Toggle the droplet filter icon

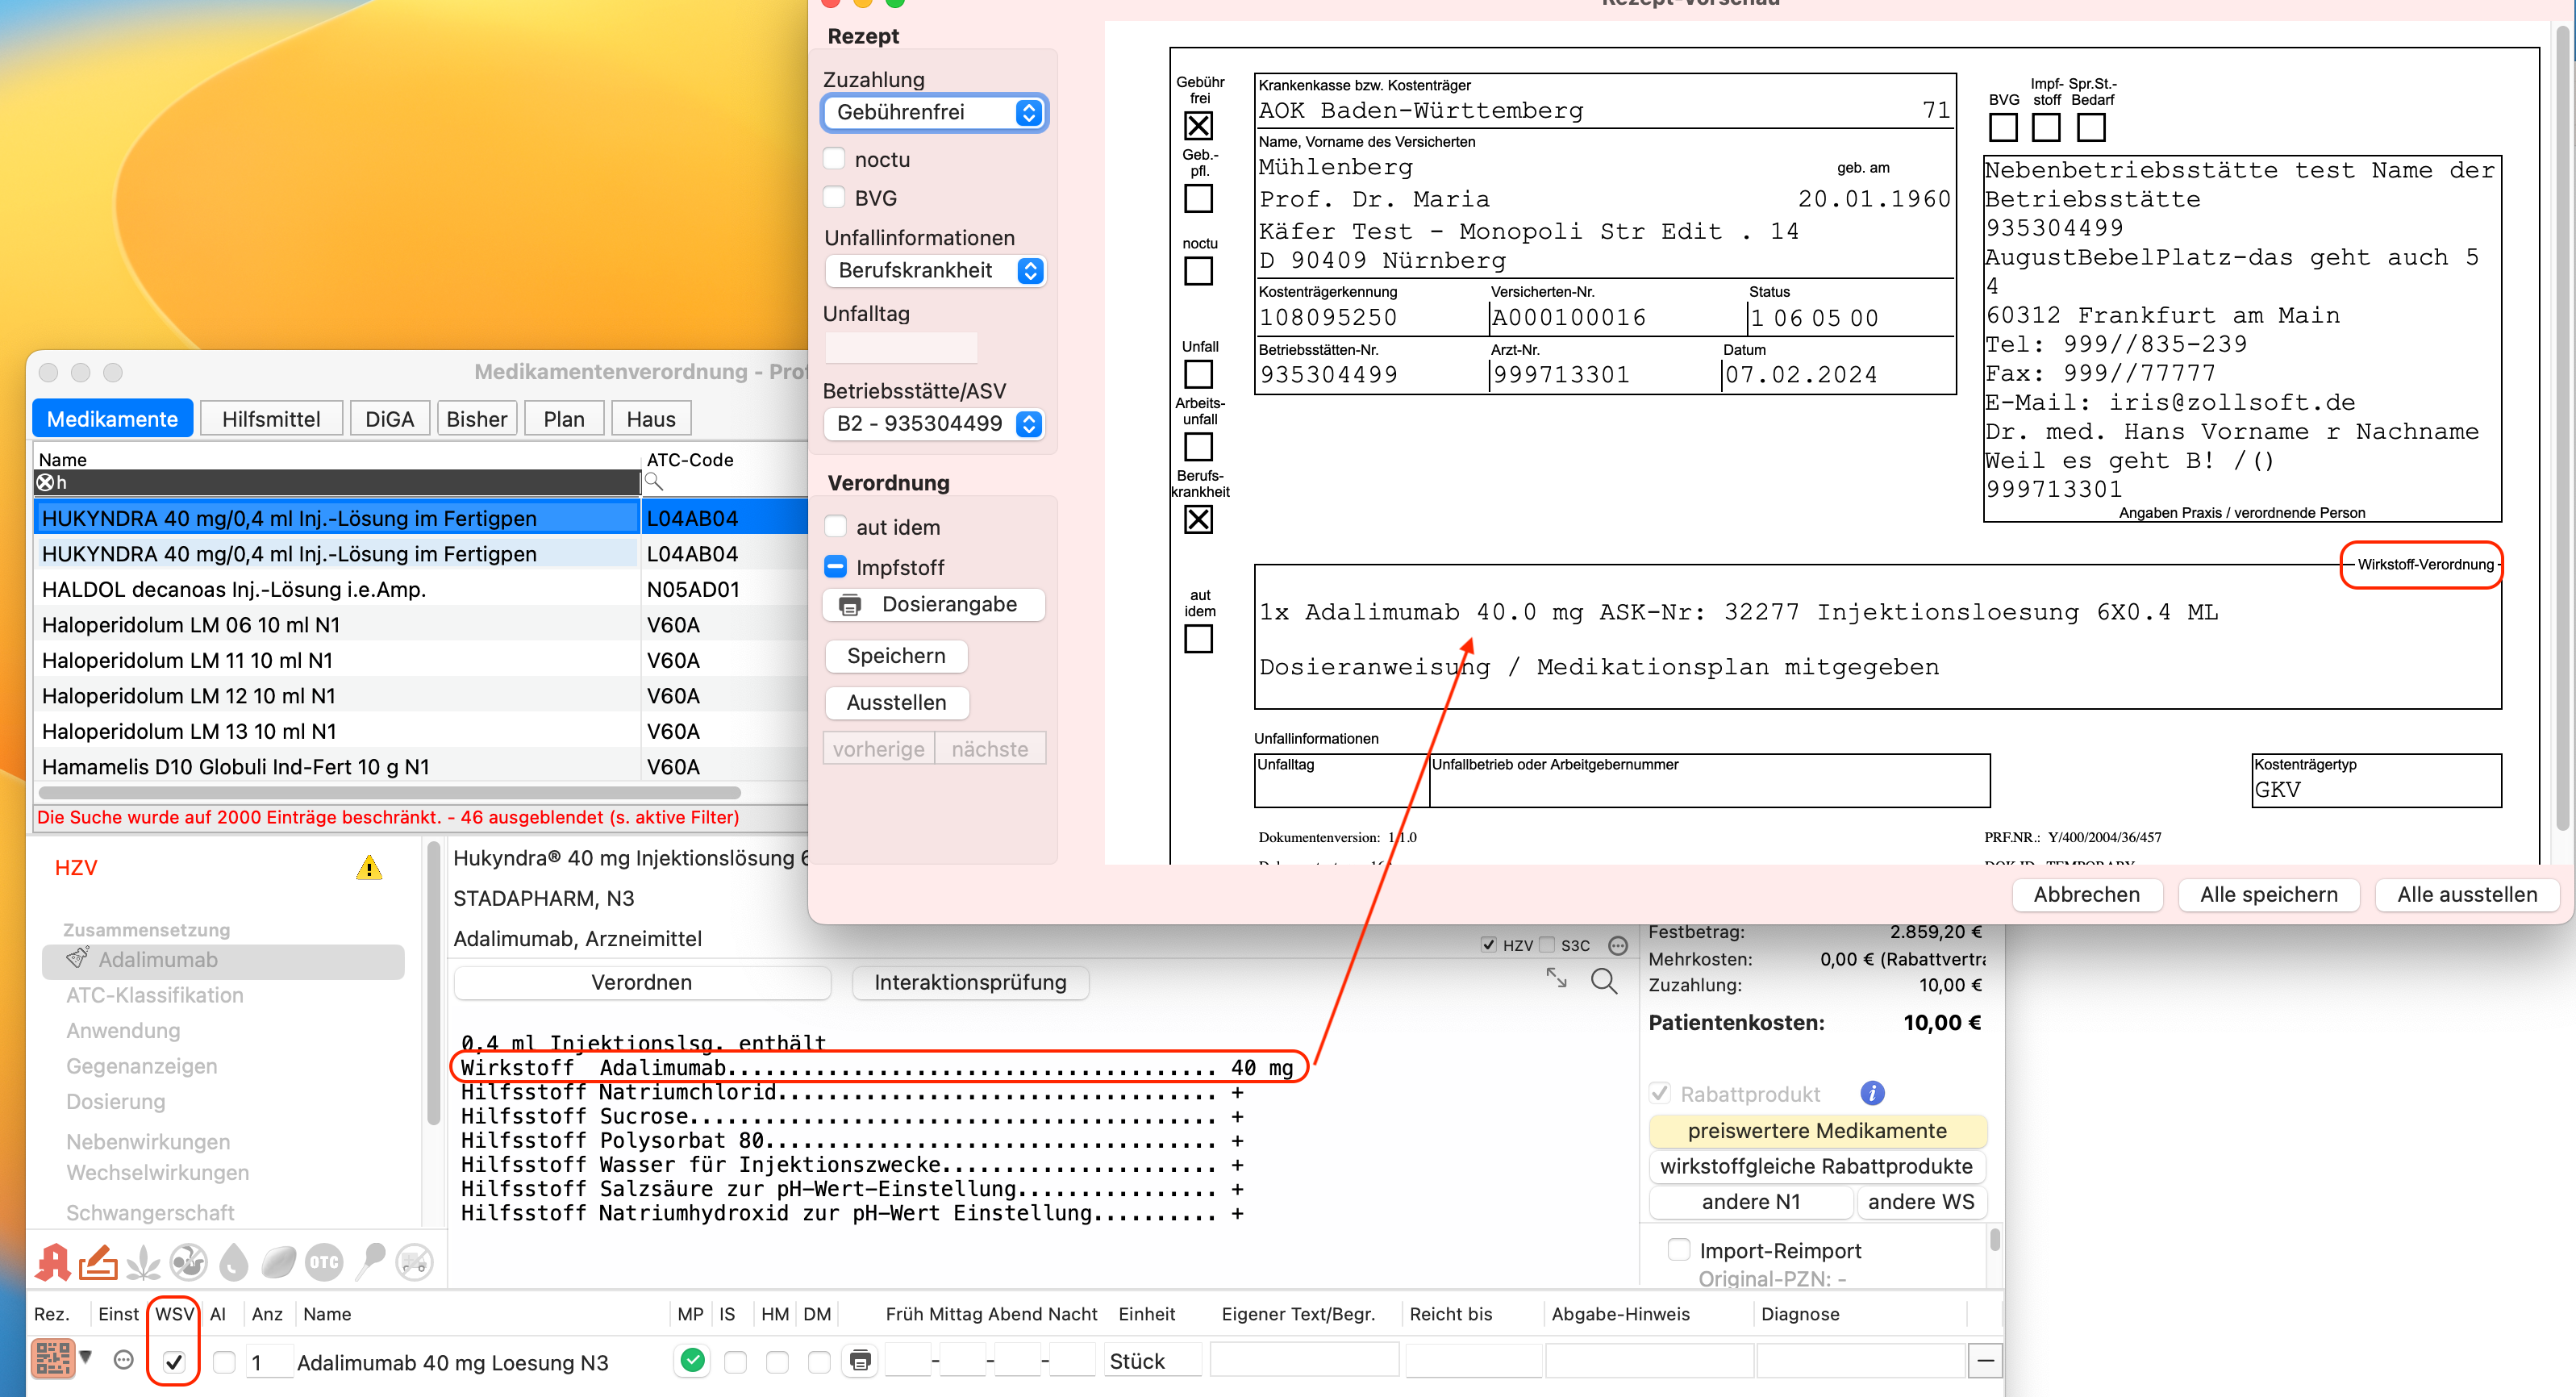tap(233, 1262)
